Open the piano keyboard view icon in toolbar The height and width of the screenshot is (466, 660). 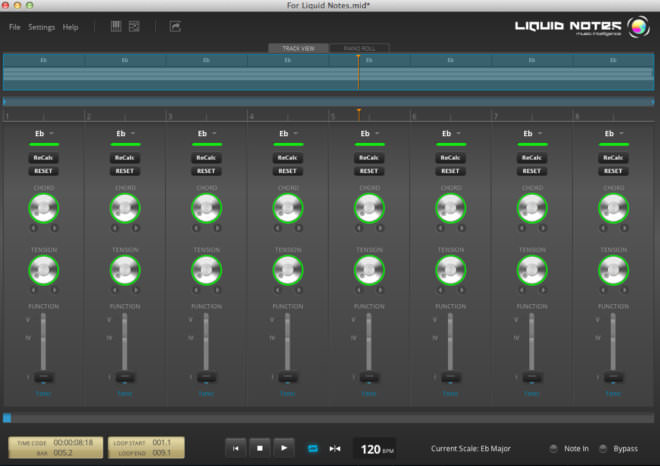116,27
